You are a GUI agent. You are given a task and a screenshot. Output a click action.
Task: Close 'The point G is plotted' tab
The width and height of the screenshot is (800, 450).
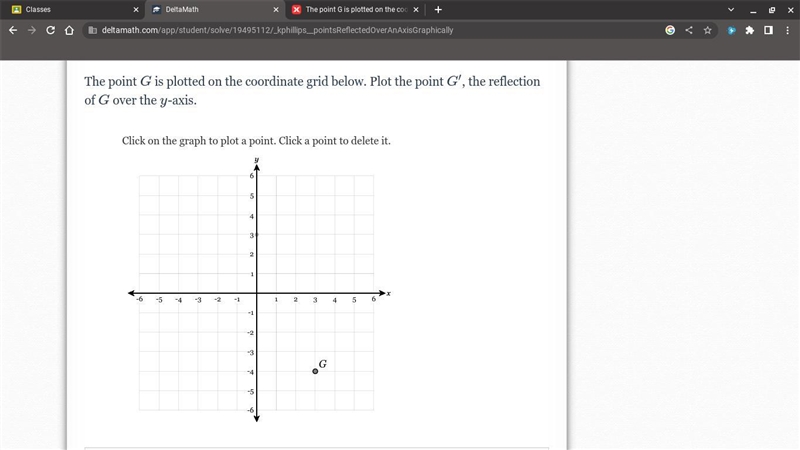click(x=416, y=9)
